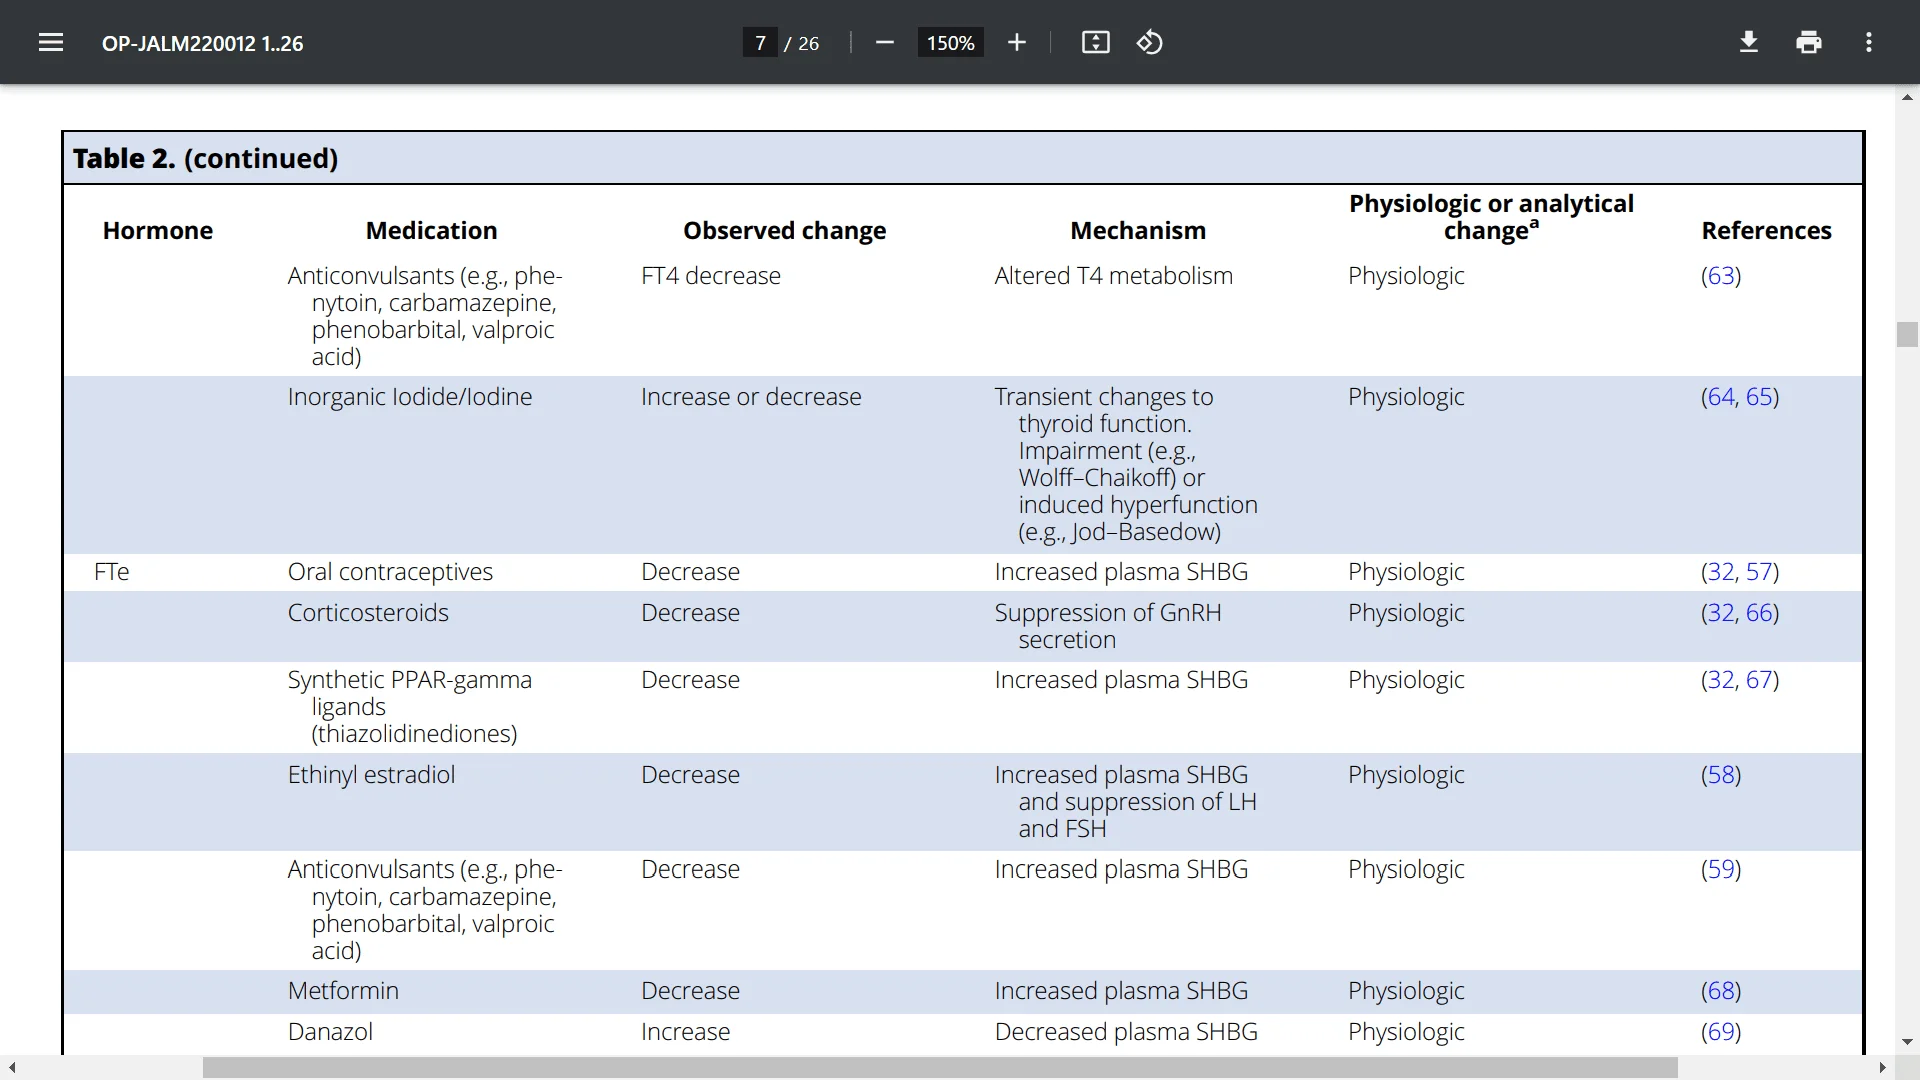
Task: Print the document
Action: [x=1809, y=42]
